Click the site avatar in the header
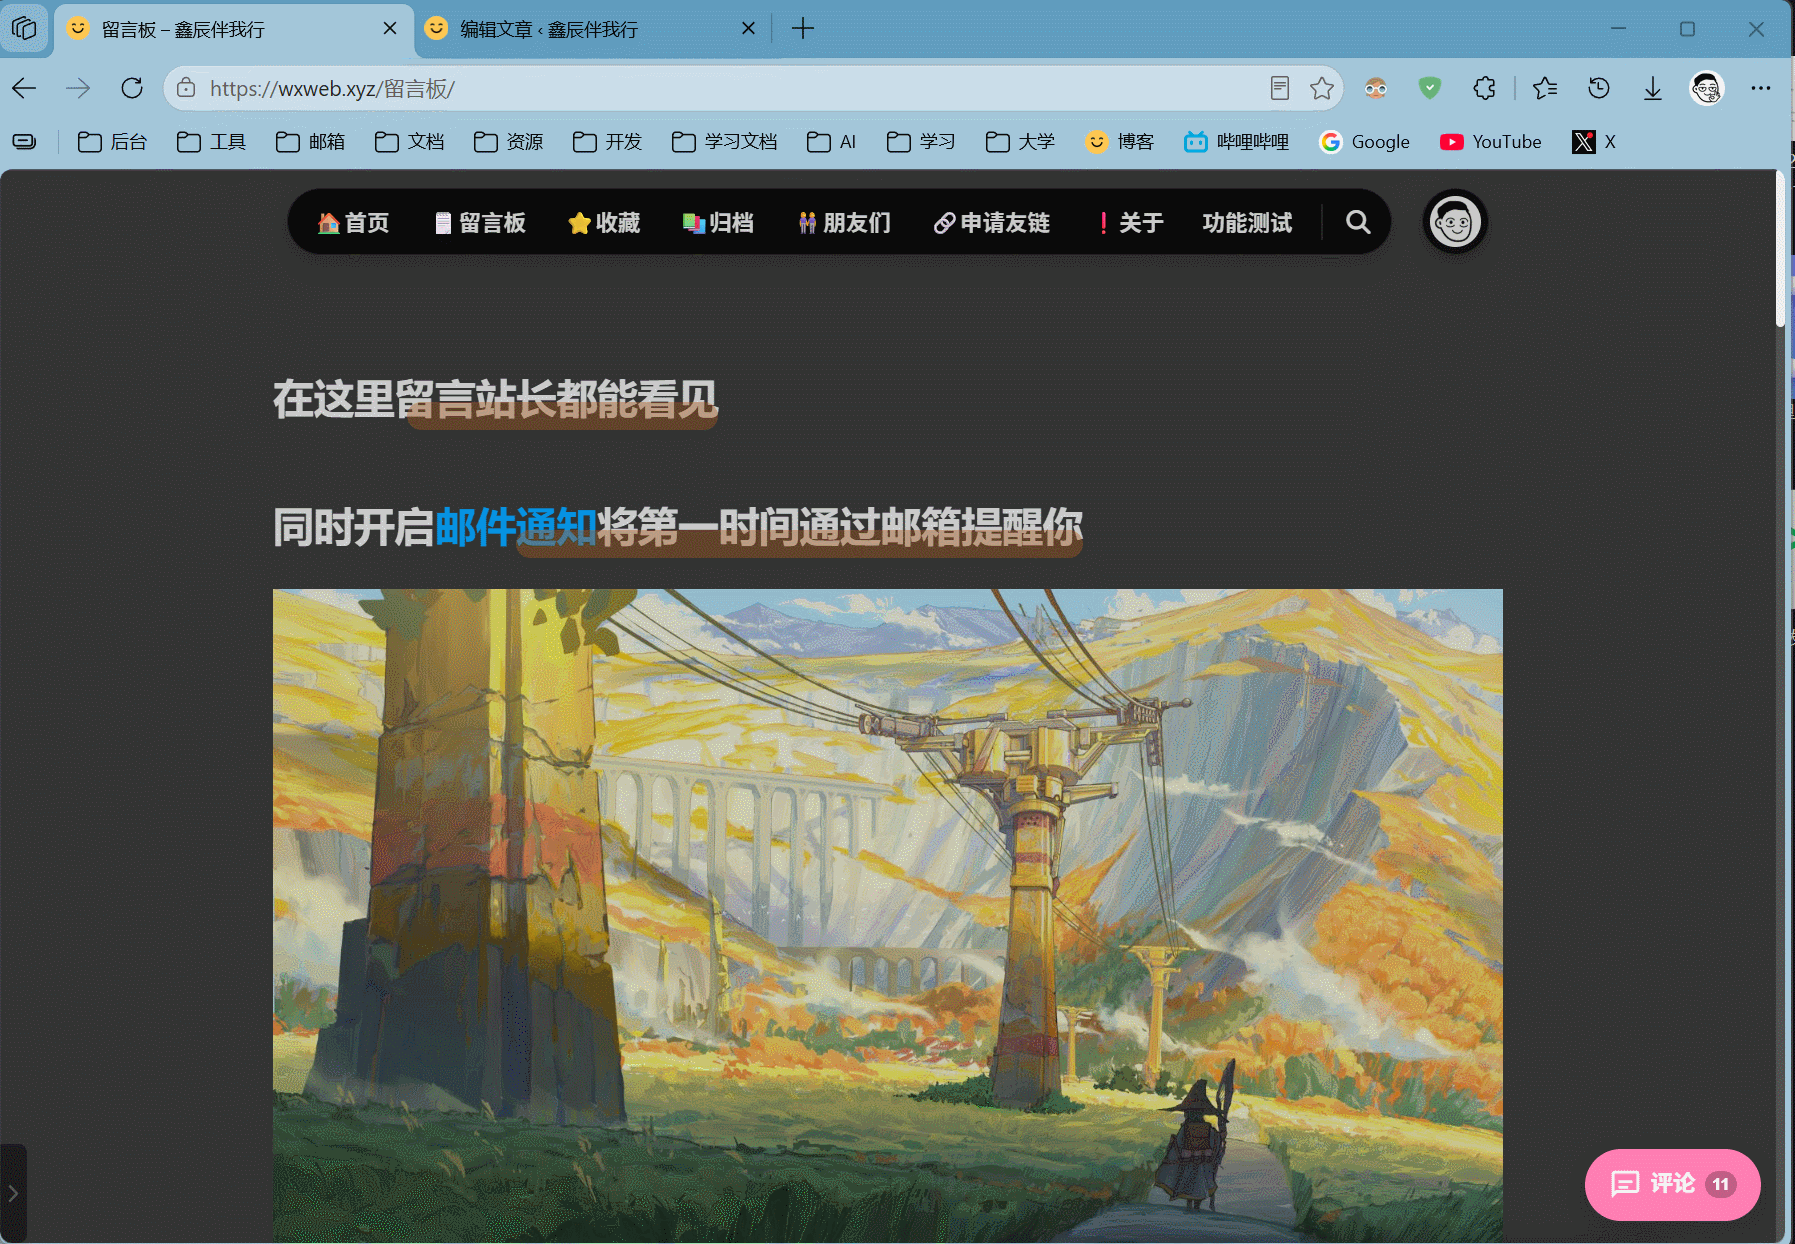 click(1455, 222)
